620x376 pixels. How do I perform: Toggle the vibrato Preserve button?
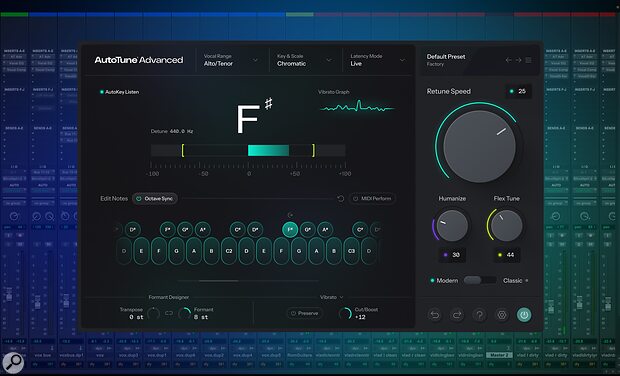point(304,313)
